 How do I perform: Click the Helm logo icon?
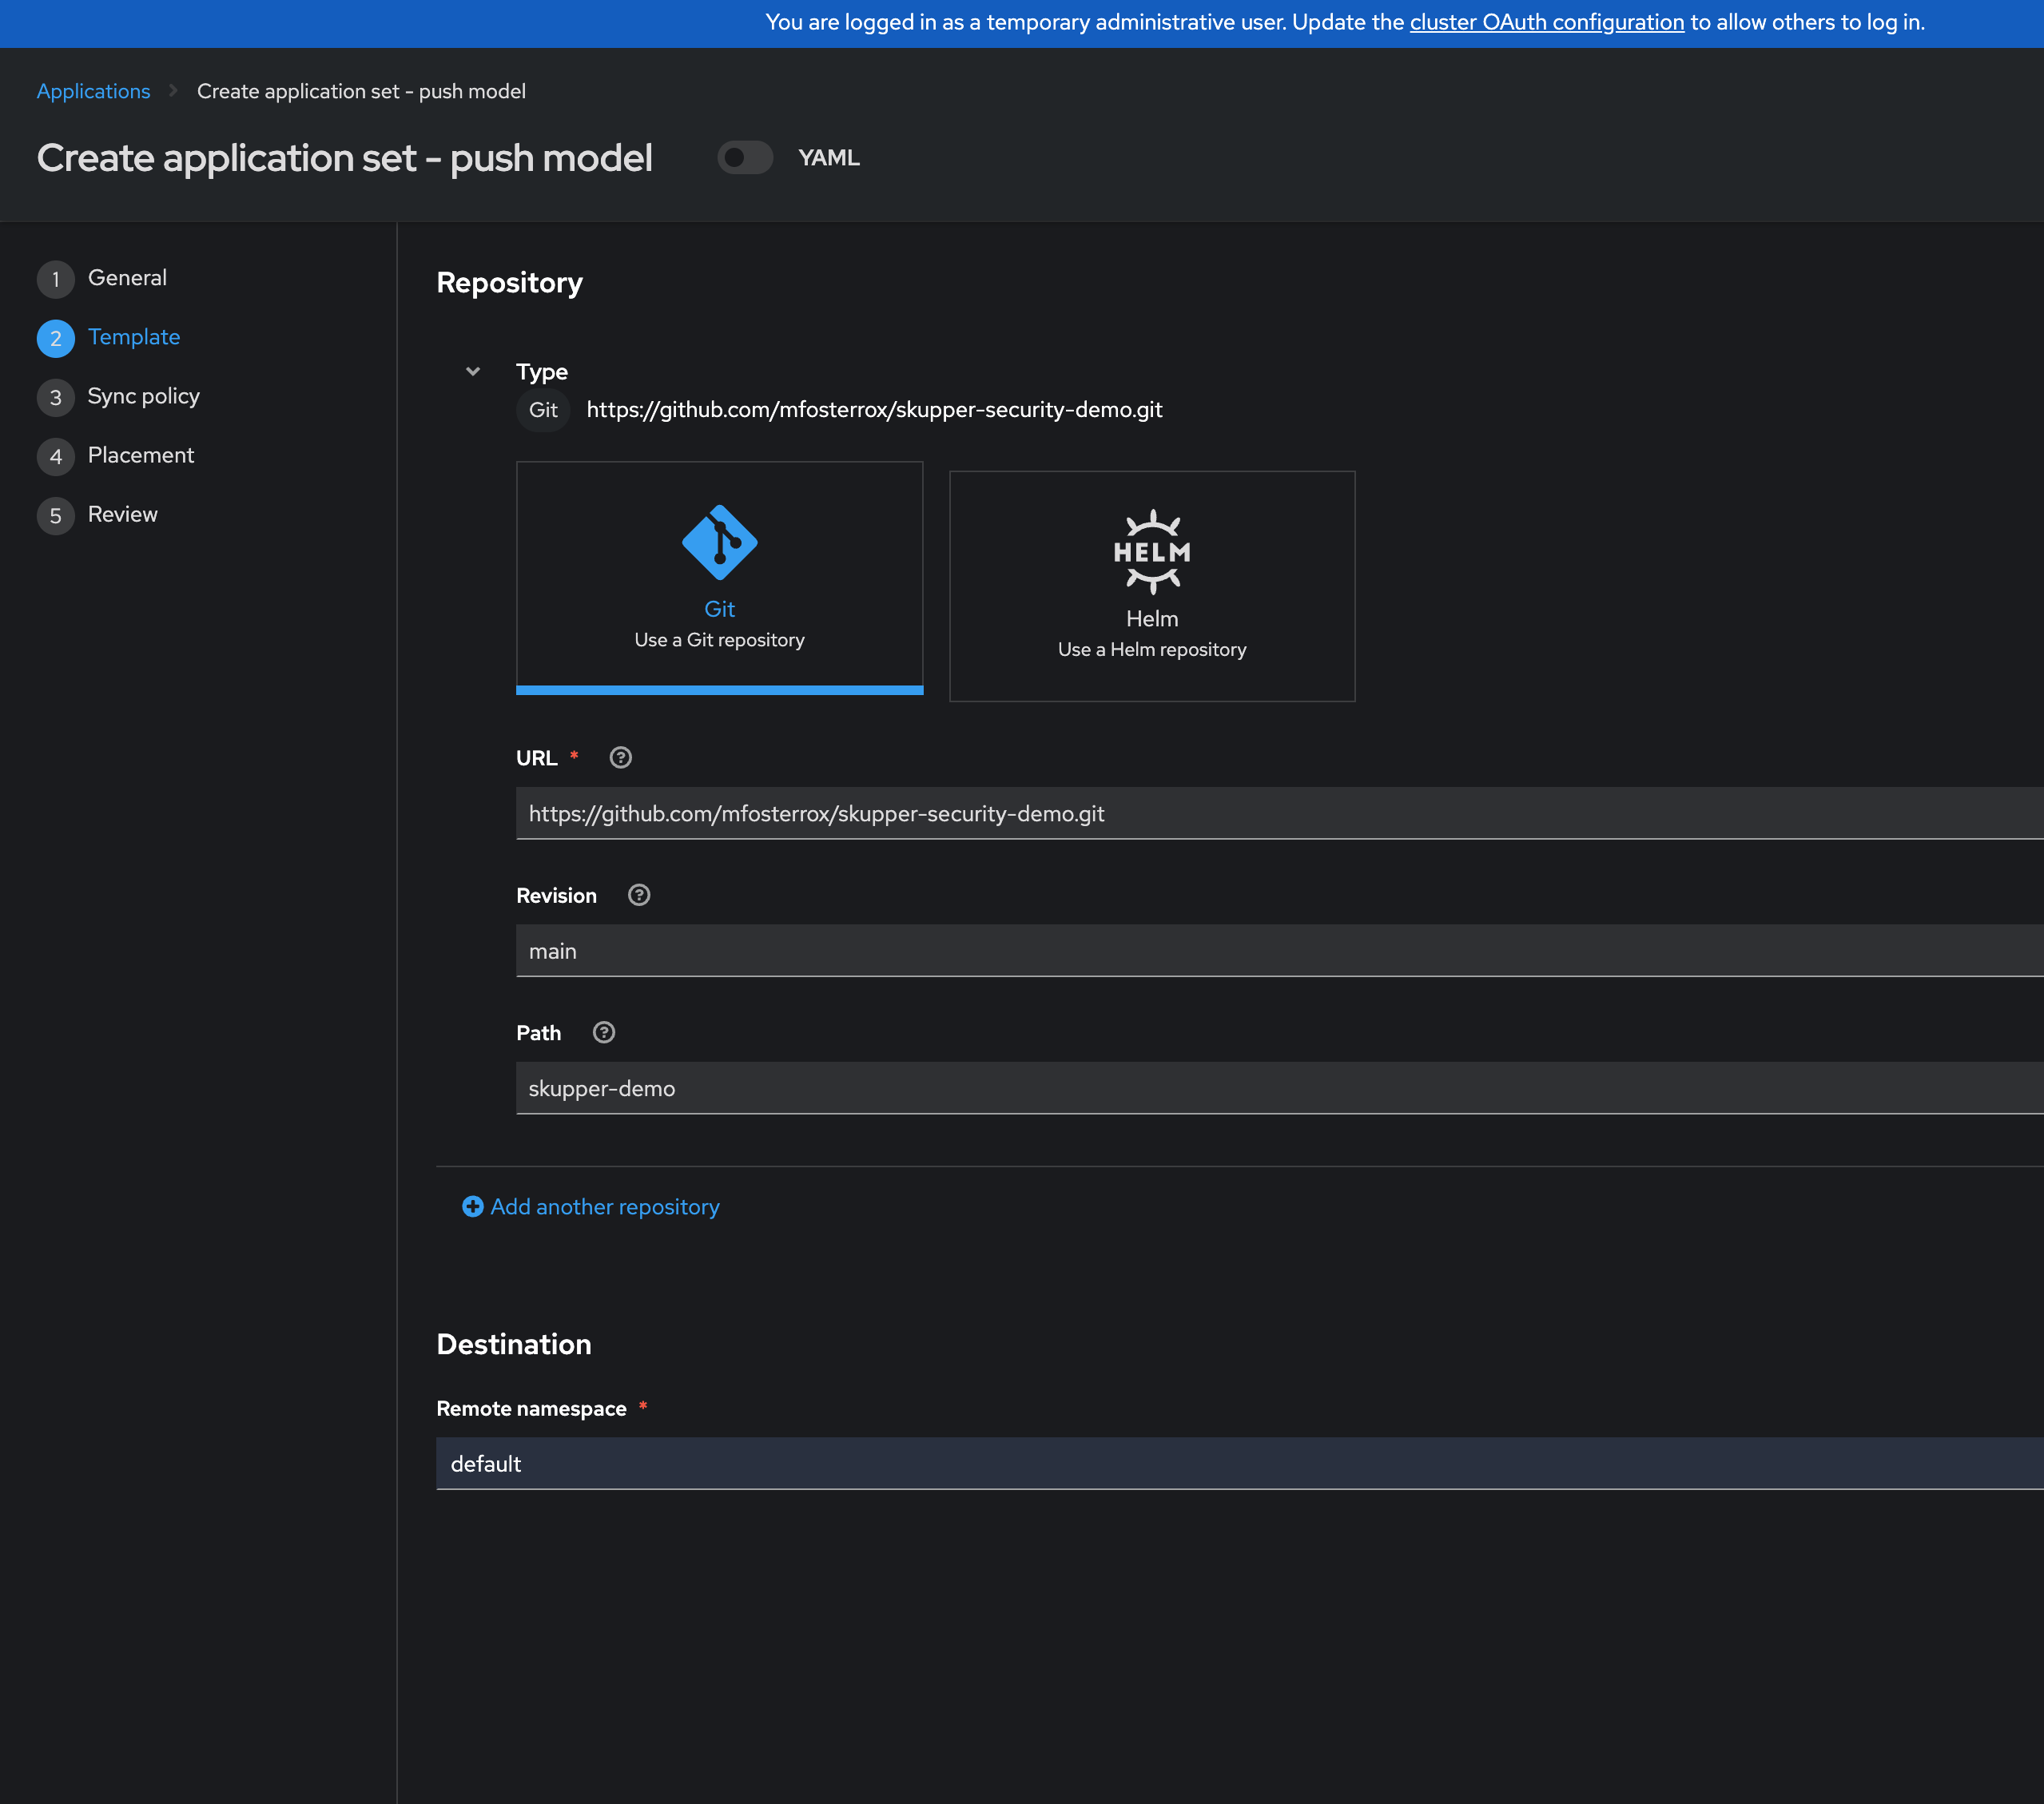tap(1151, 552)
